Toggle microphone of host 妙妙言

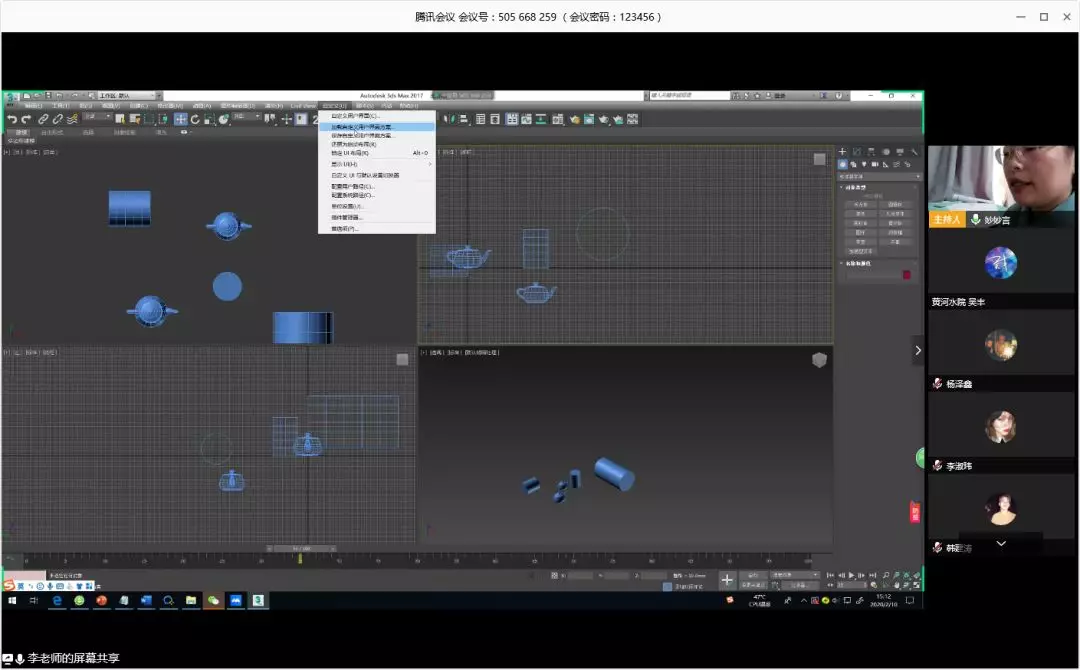(x=975, y=219)
